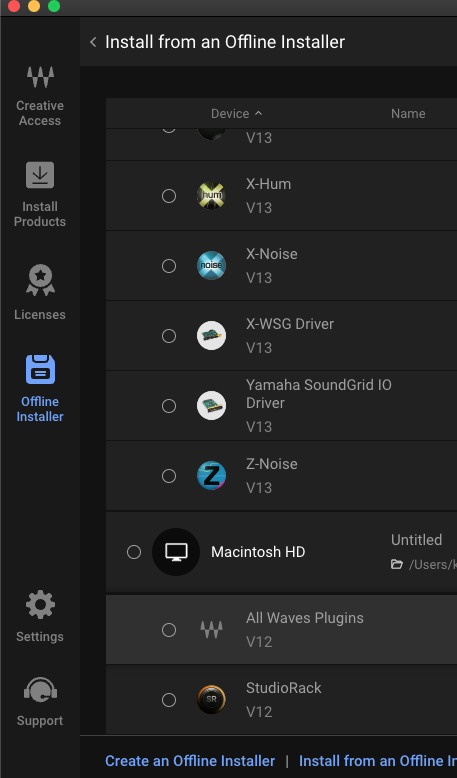Click the Z-Noise plugin icon

pos(211,475)
